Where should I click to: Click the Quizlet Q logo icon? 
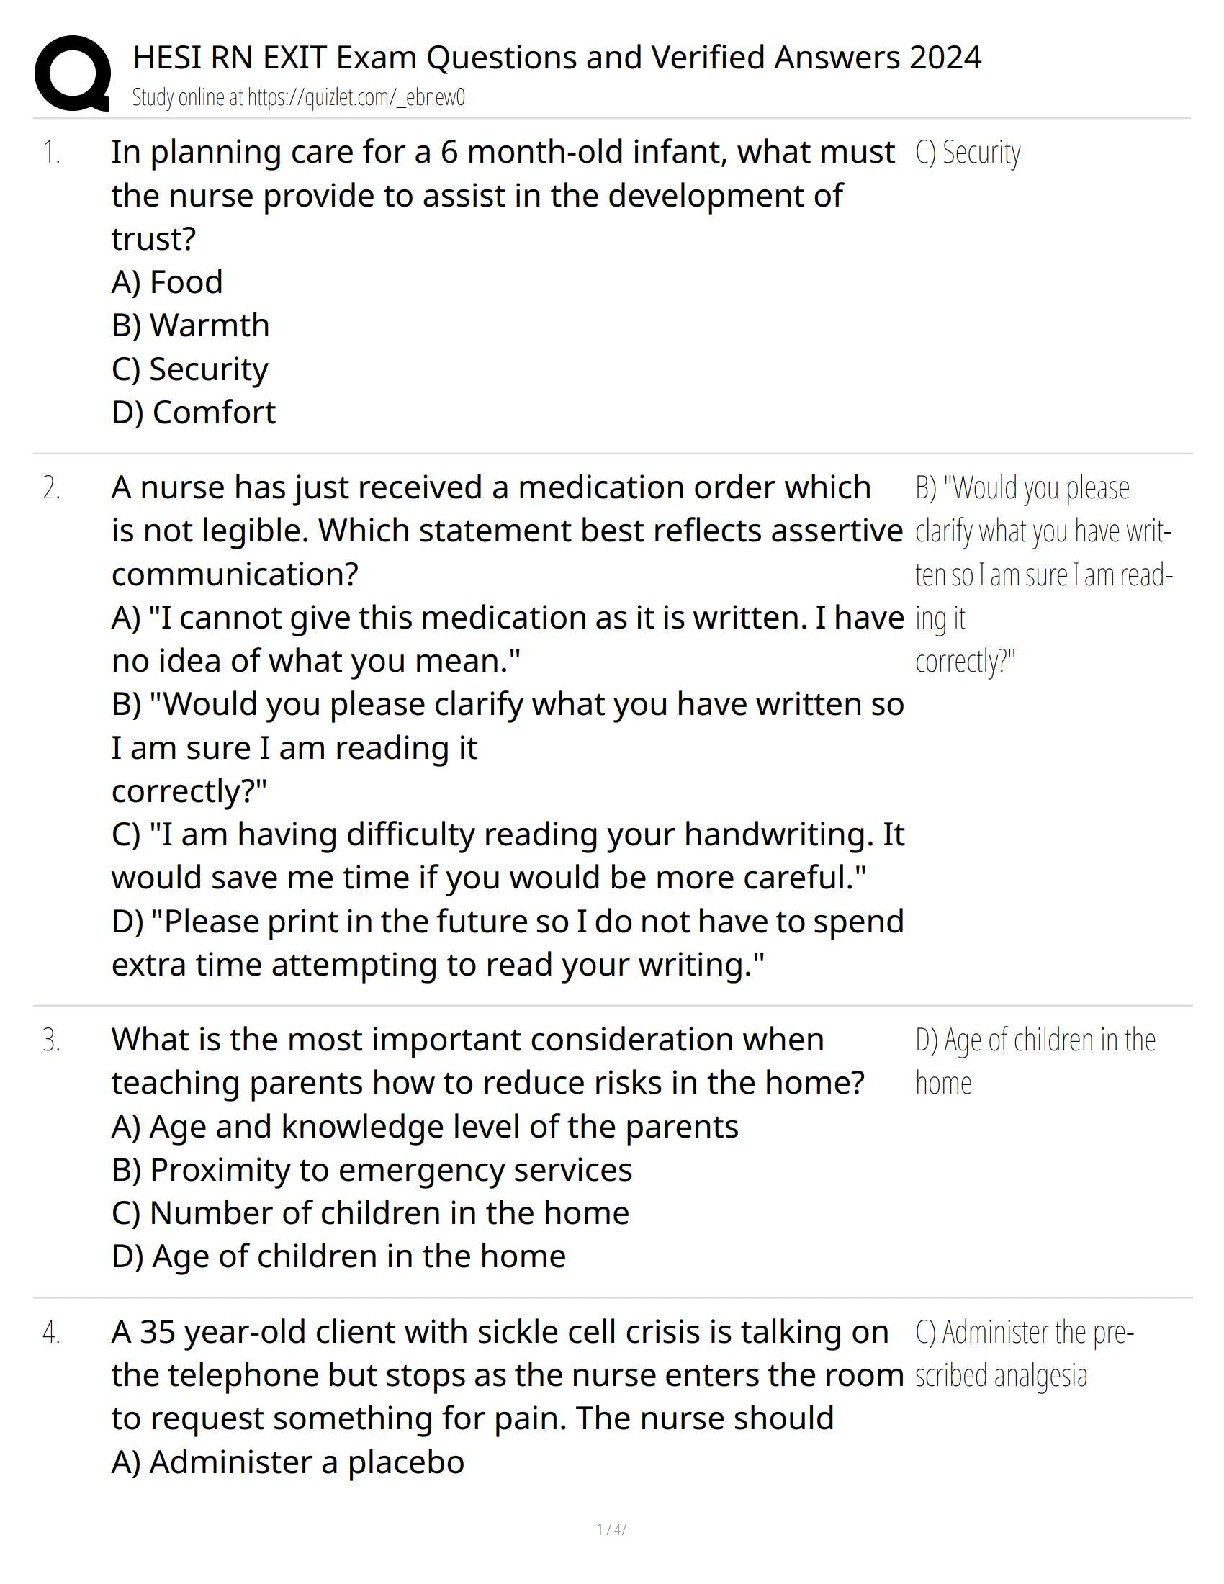pyautogui.click(x=72, y=73)
